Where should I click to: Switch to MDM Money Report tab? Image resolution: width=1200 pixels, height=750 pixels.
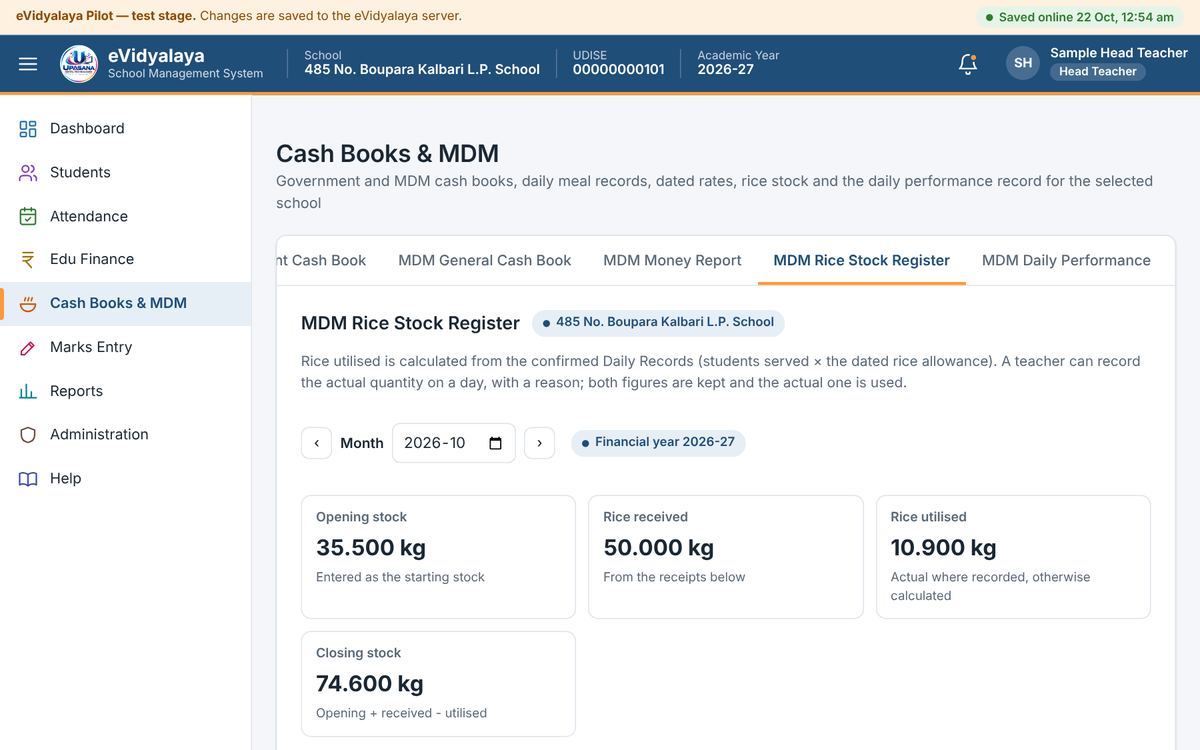tap(672, 260)
